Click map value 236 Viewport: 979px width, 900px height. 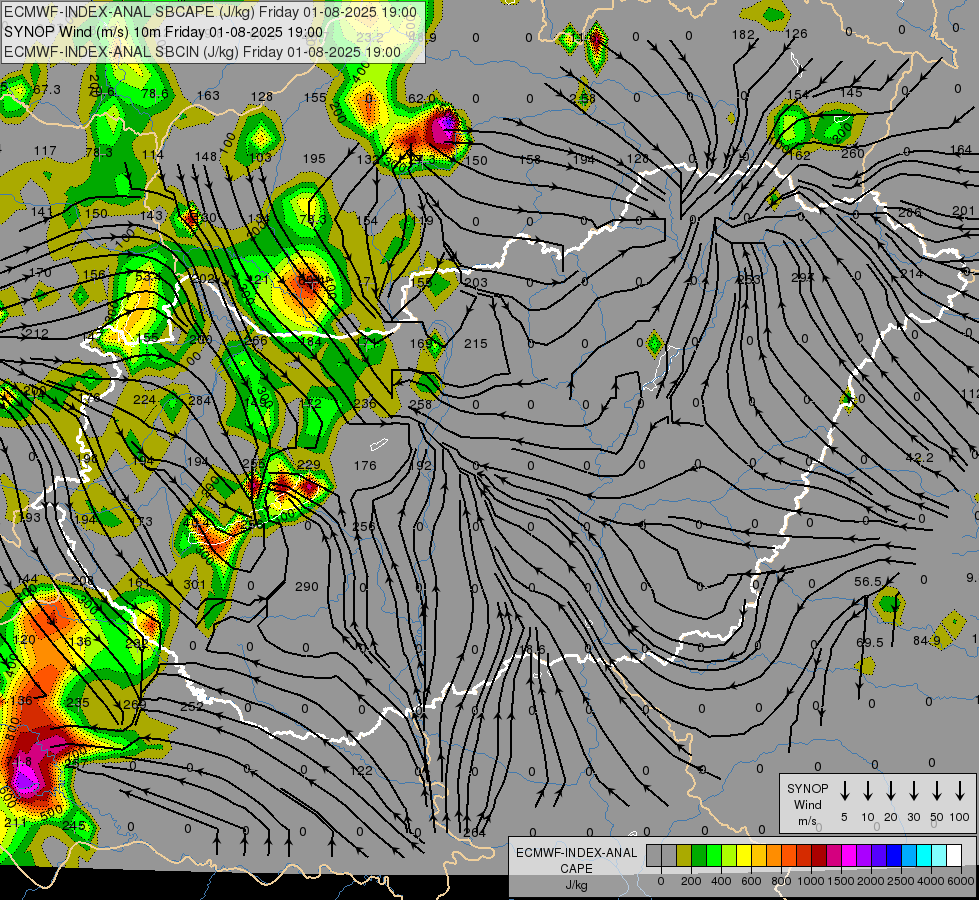click(x=365, y=403)
